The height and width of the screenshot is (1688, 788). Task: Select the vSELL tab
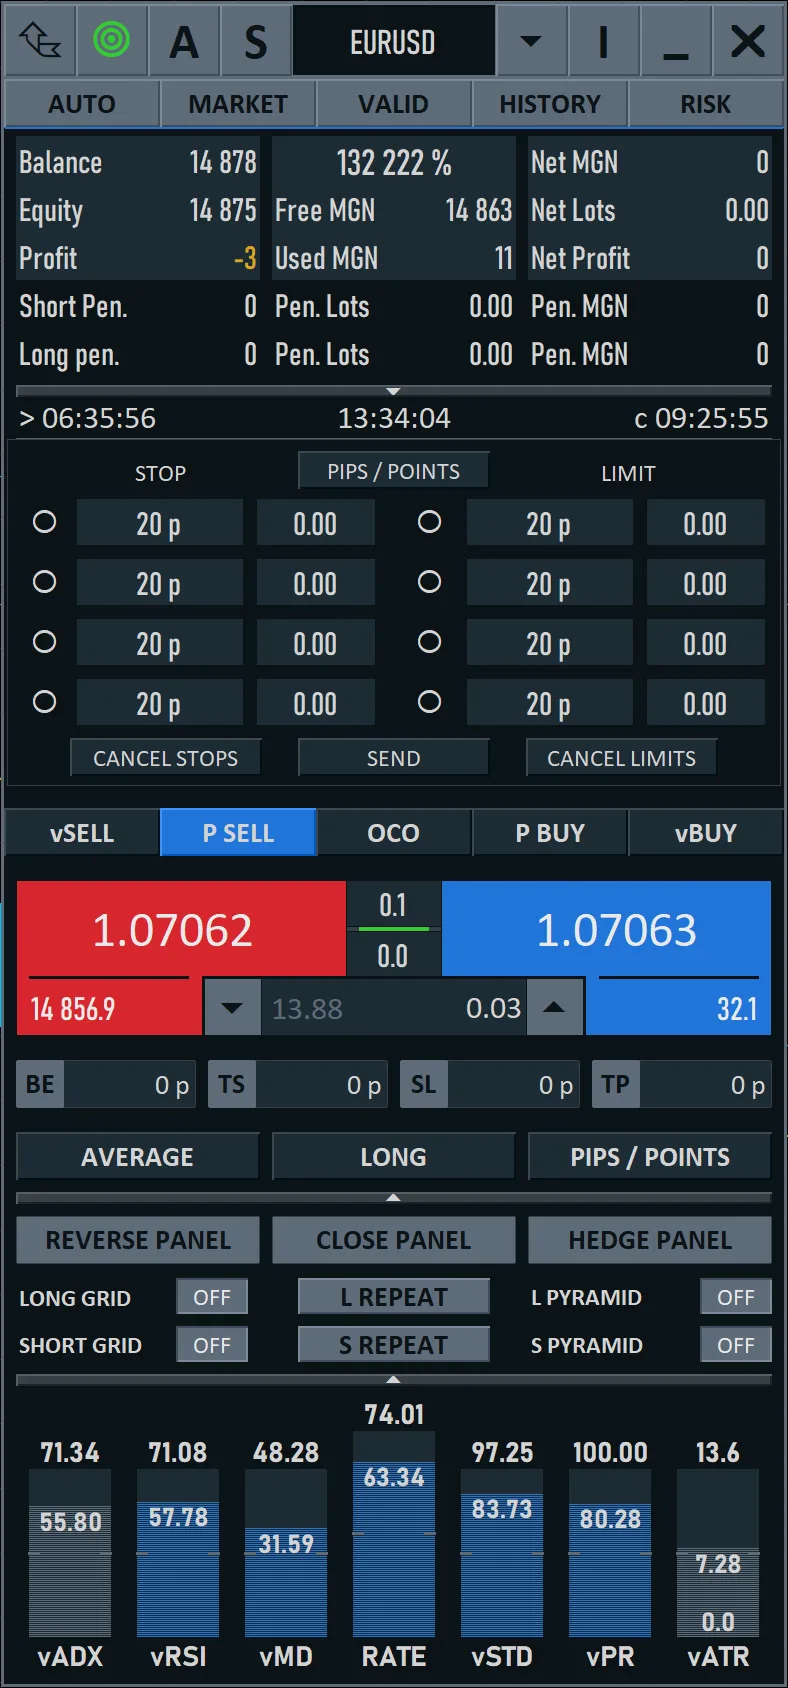tap(82, 833)
